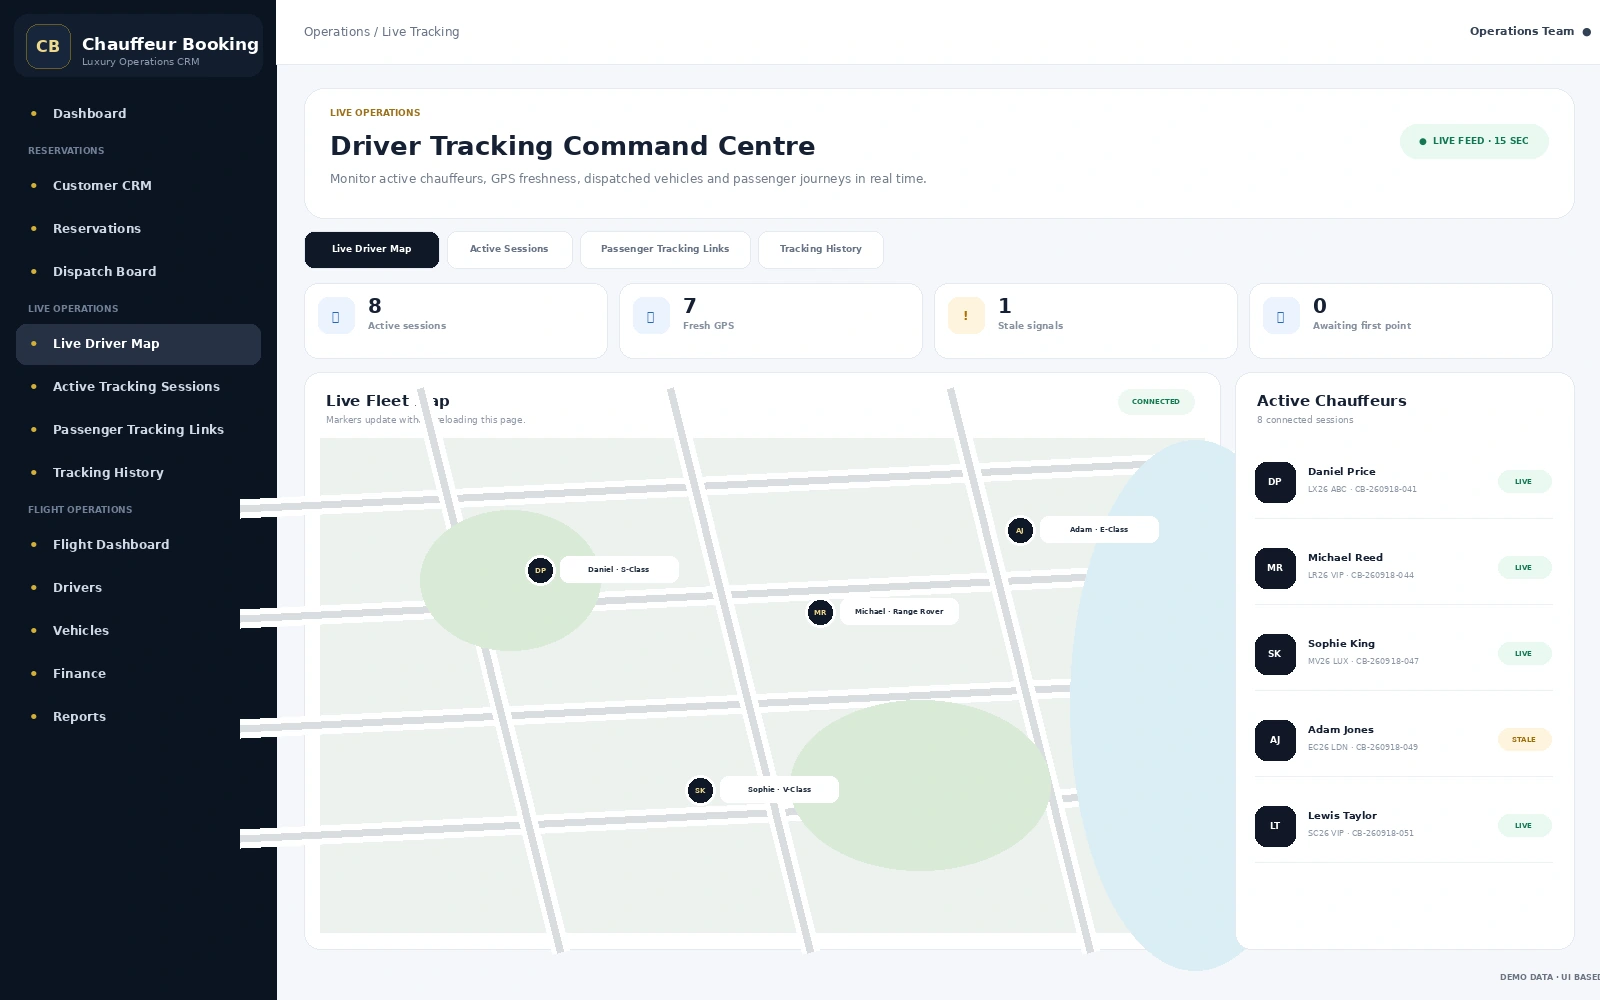Click Adam Jones's STALE badge

click(1524, 740)
